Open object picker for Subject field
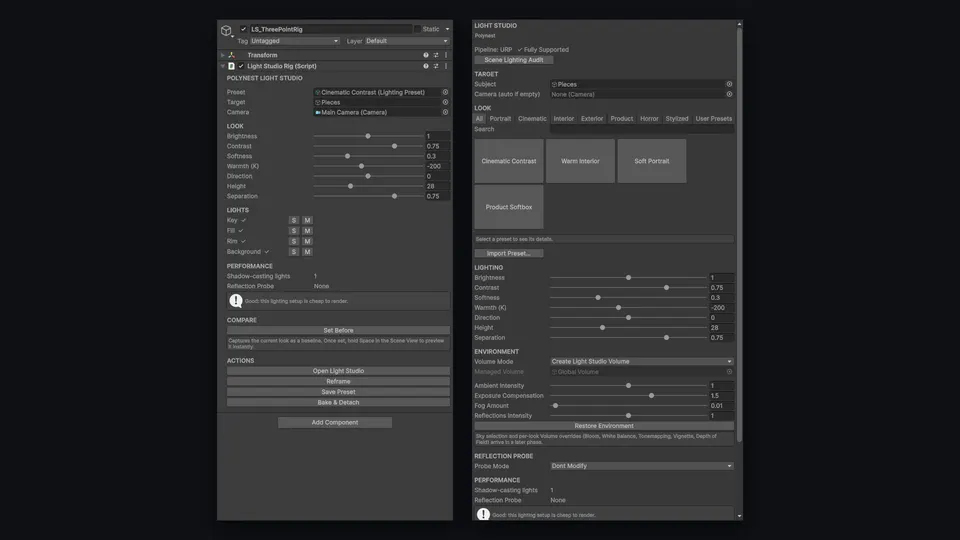This screenshot has height=540, width=960. click(729, 84)
